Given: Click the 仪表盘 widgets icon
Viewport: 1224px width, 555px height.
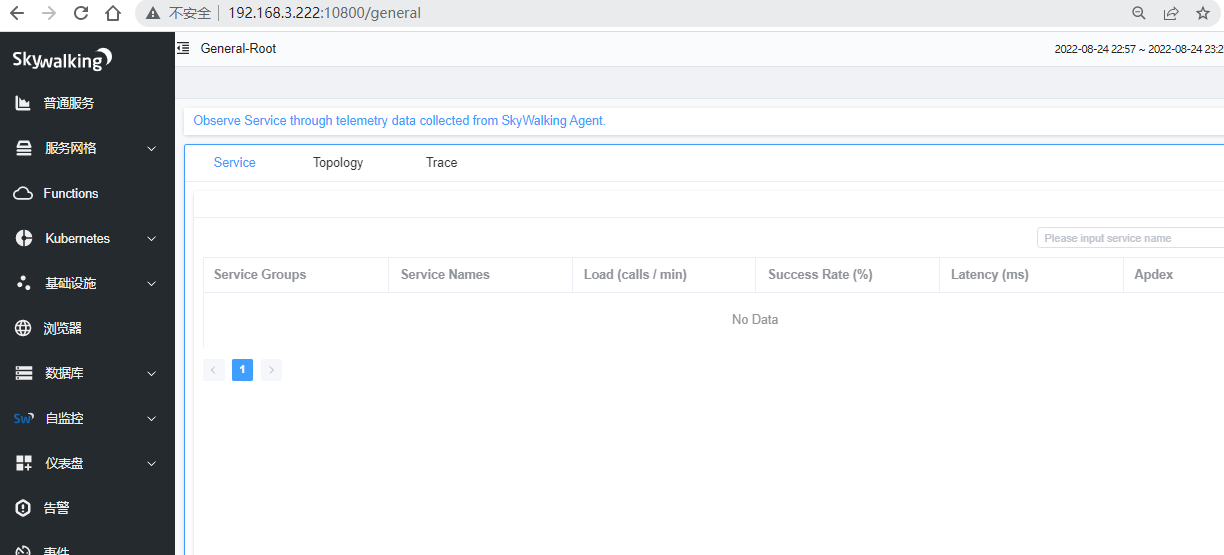Looking at the screenshot, I should coord(24,463).
